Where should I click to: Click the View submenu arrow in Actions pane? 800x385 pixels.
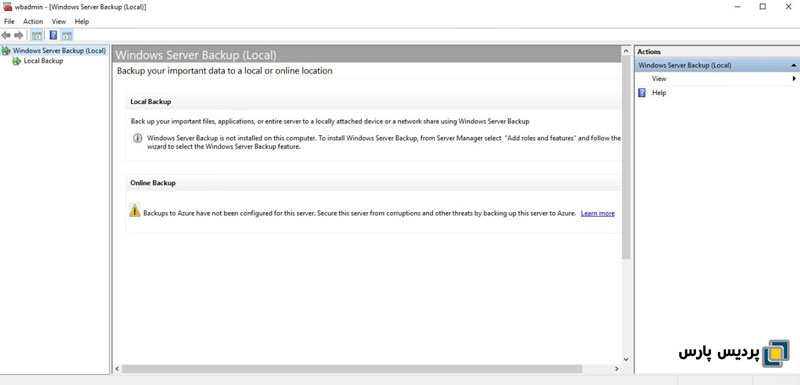click(x=794, y=79)
